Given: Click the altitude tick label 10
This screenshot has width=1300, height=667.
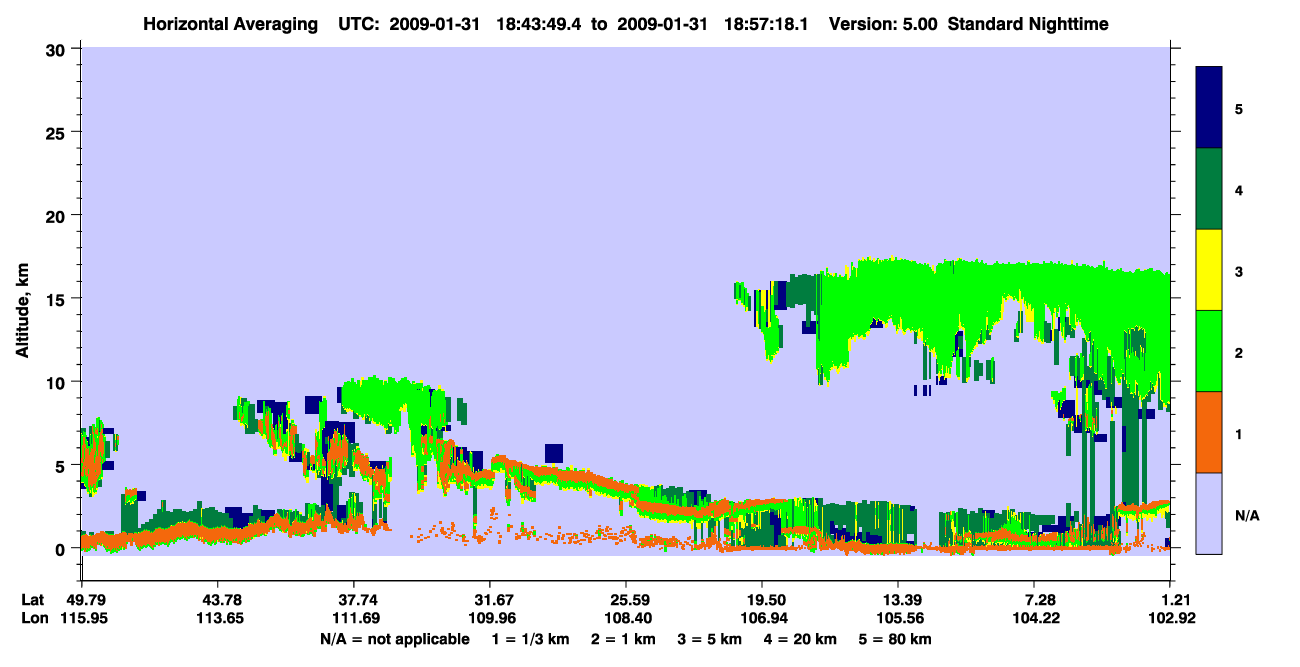Looking at the screenshot, I should (x=57, y=382).
